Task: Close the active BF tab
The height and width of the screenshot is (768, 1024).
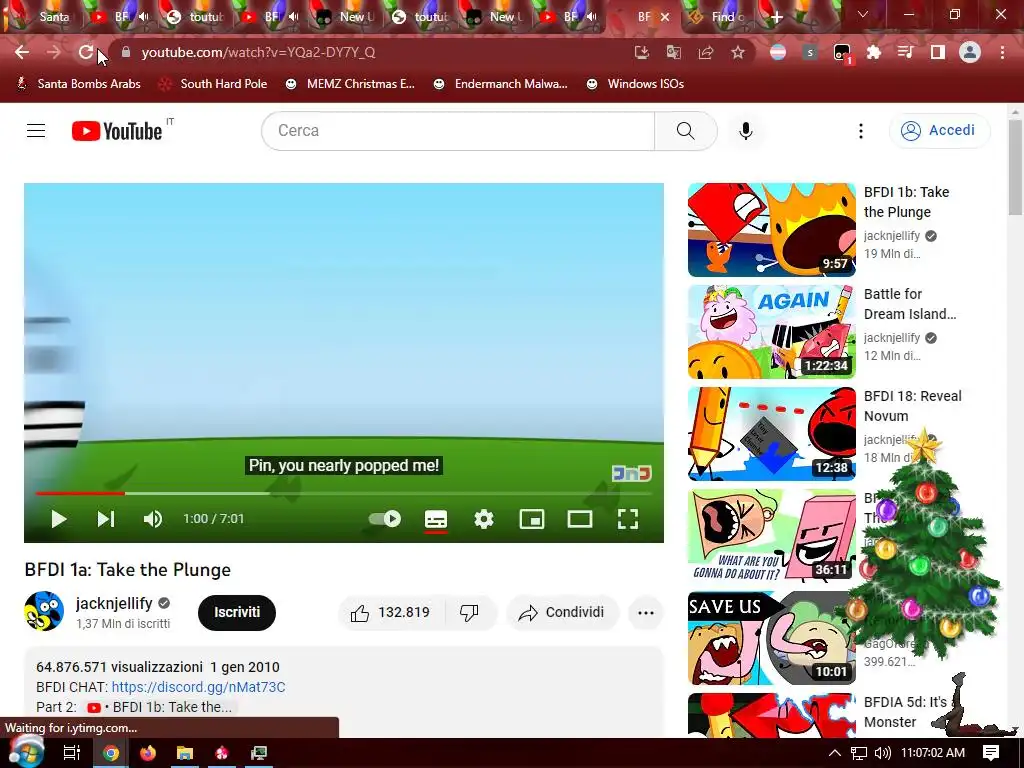Action: click(x=665, y=17)
